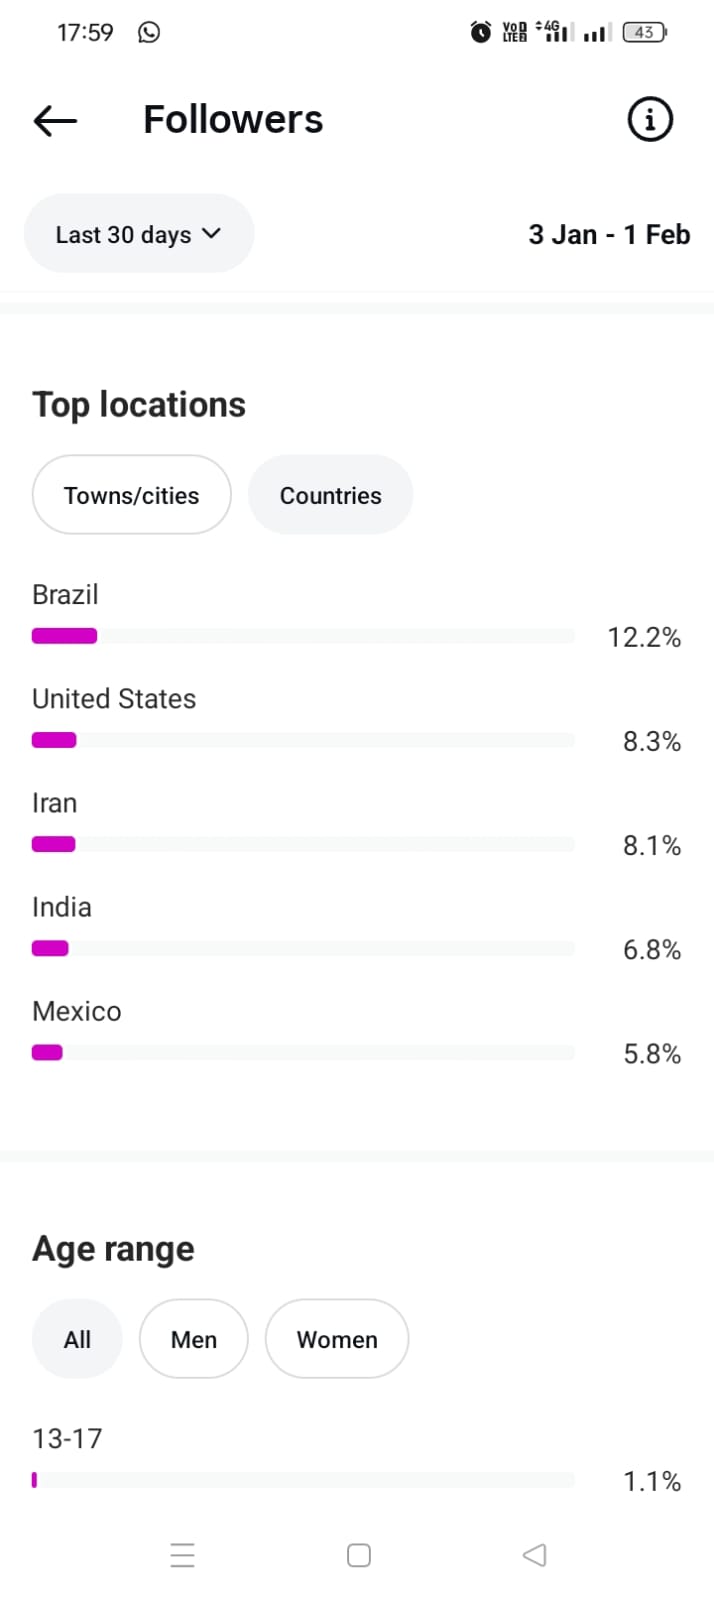Tap the WhatsApp notification icon
This screenshot has width=714, height=1599.
tap(149, 33)
